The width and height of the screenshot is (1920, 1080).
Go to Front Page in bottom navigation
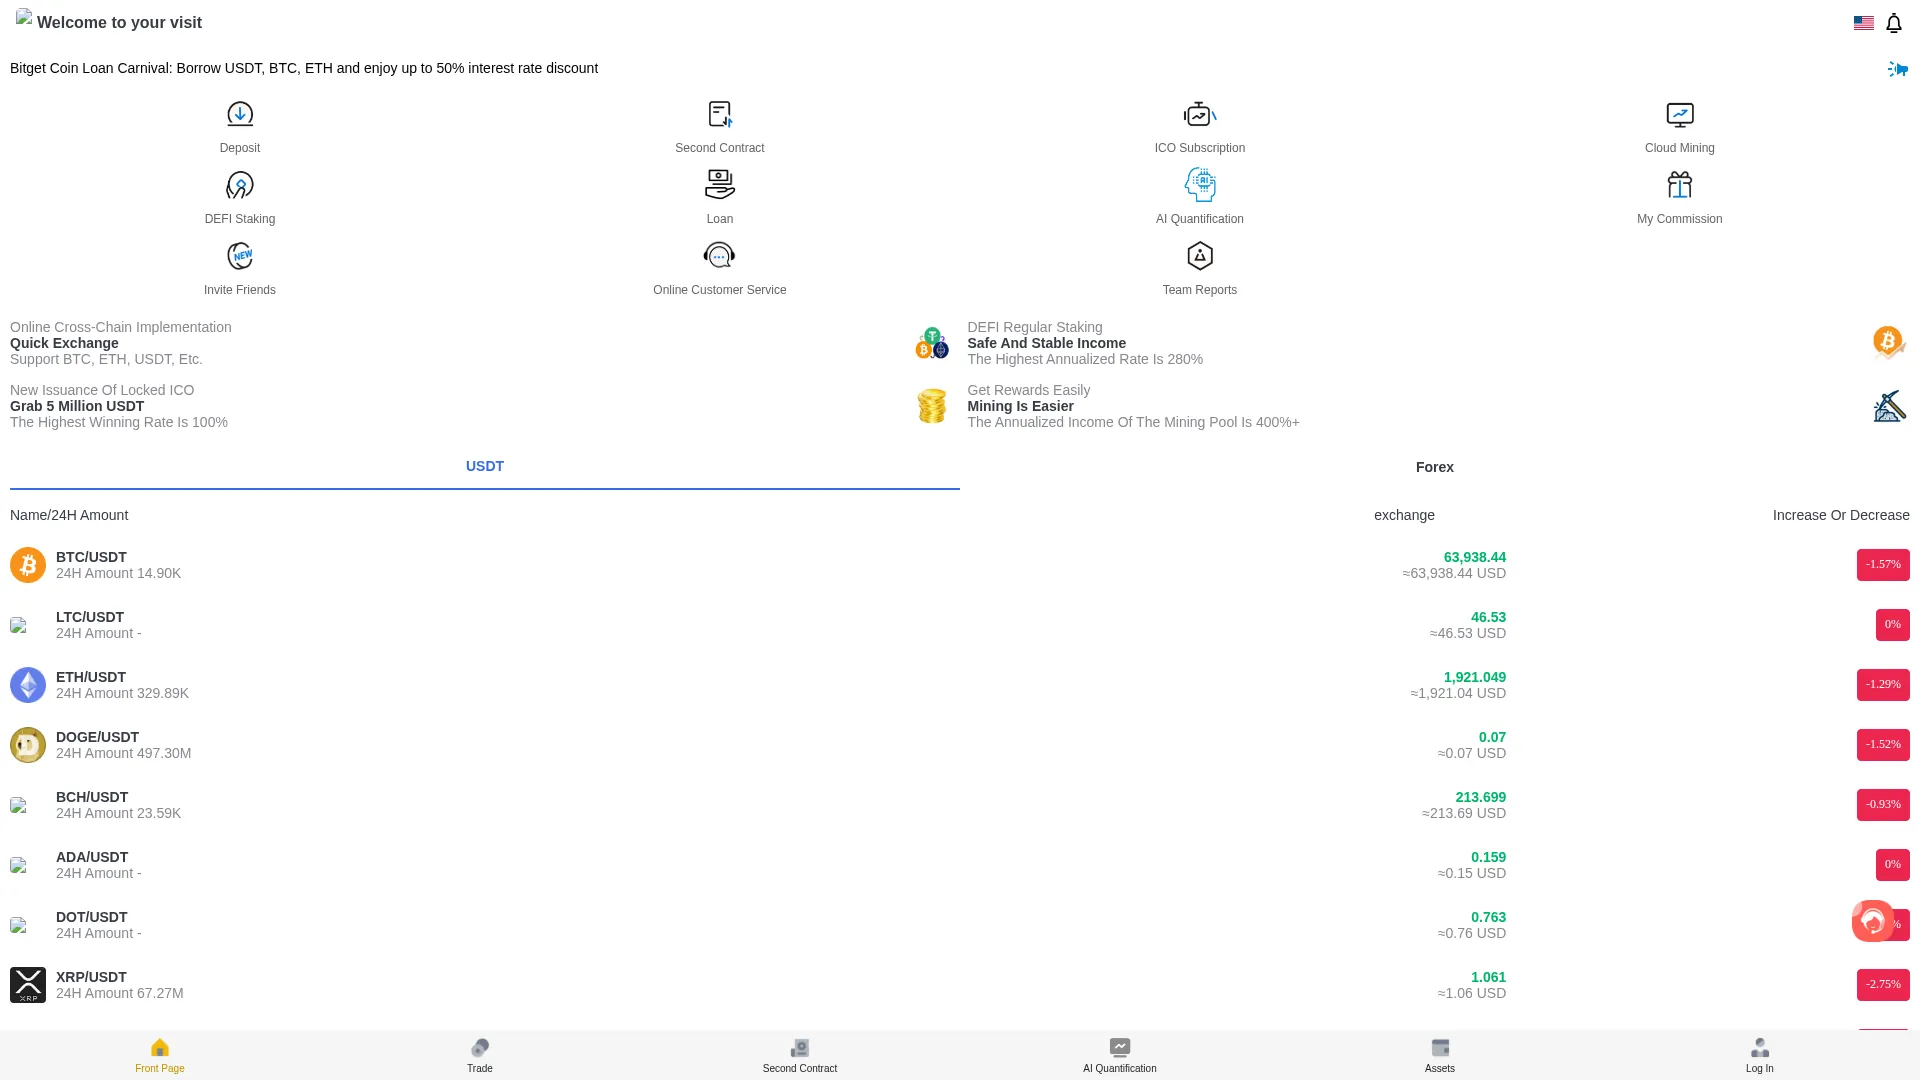[160, 1055]
